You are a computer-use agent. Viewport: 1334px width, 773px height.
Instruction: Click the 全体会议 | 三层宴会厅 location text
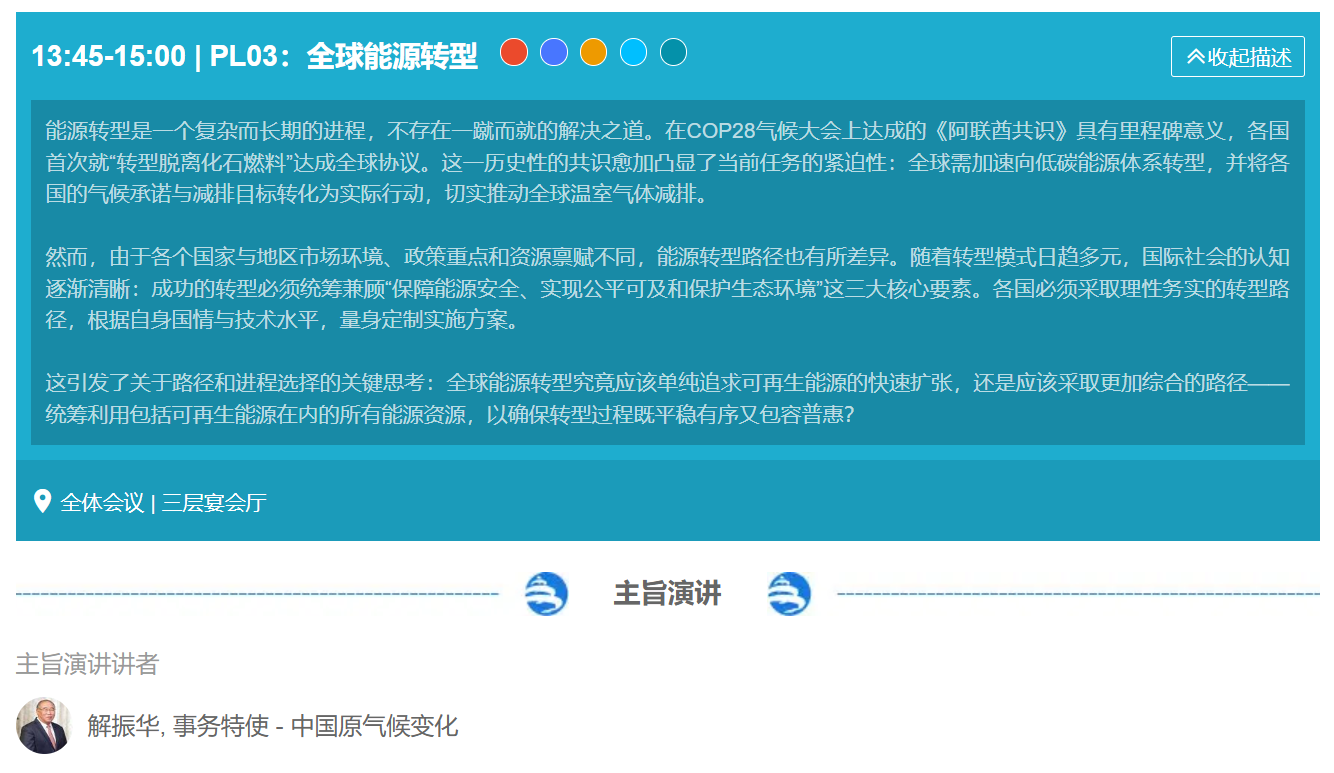click(x=163, y=503)
